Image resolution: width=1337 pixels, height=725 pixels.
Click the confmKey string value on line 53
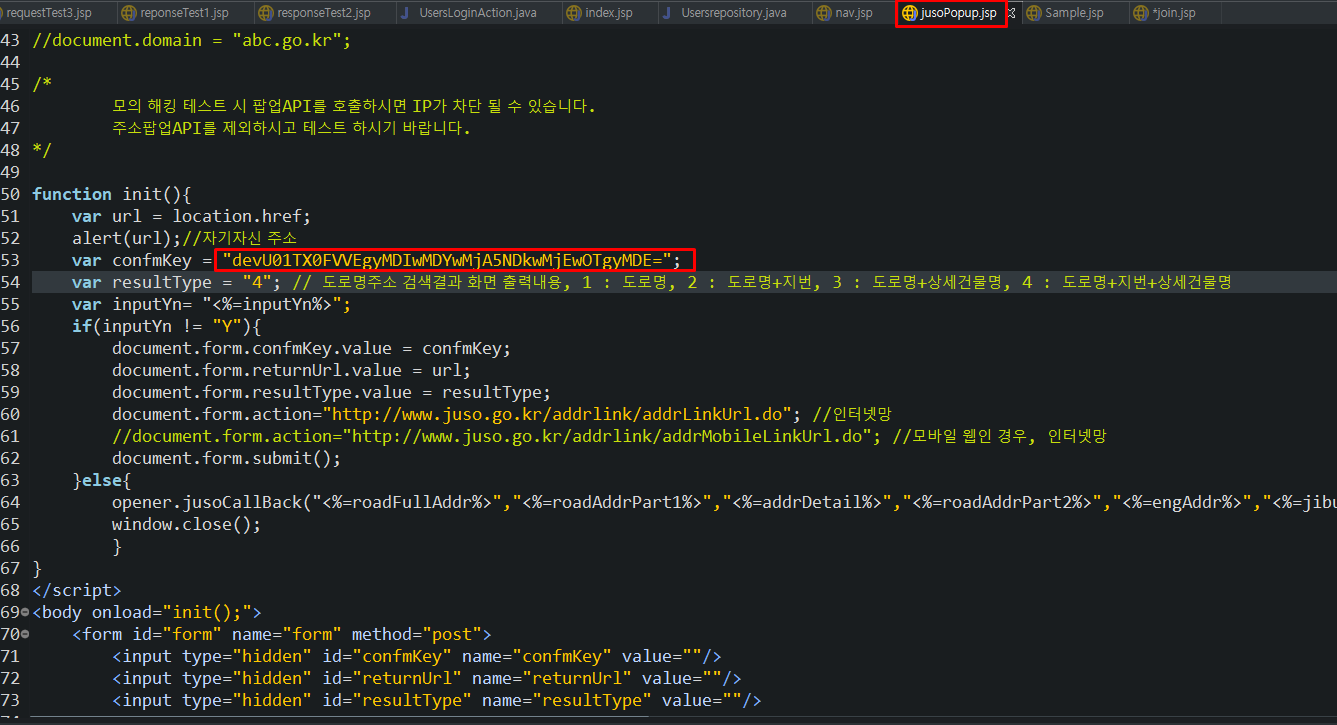click(447, 260)
